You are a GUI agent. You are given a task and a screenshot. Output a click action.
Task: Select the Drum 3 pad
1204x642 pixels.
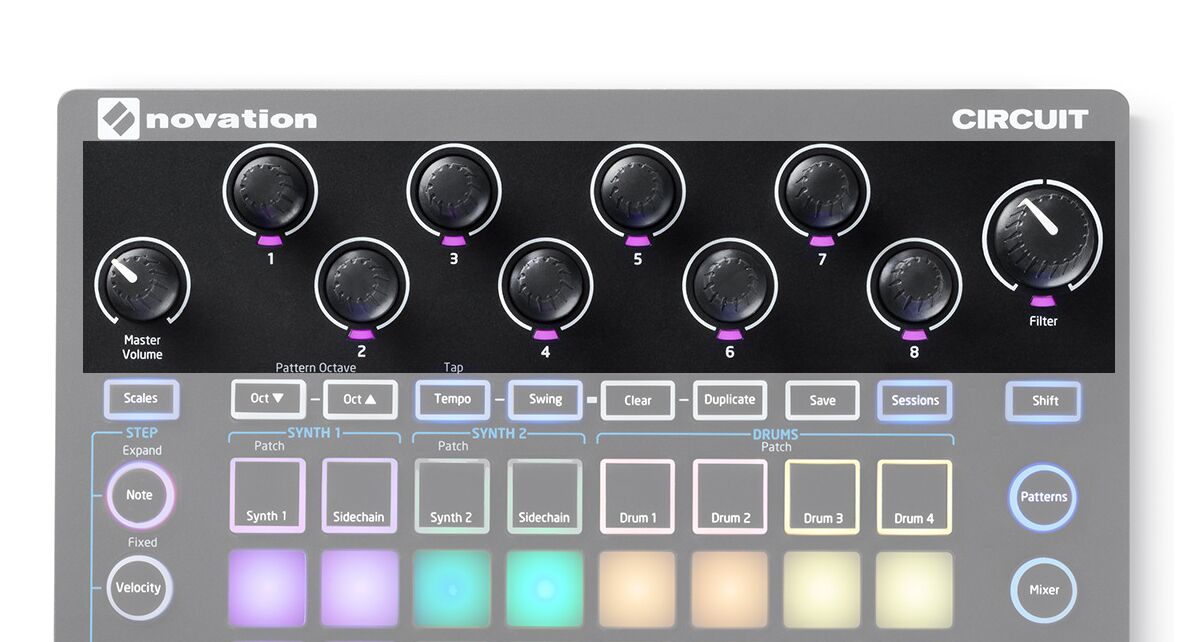(x=823, y=497)
